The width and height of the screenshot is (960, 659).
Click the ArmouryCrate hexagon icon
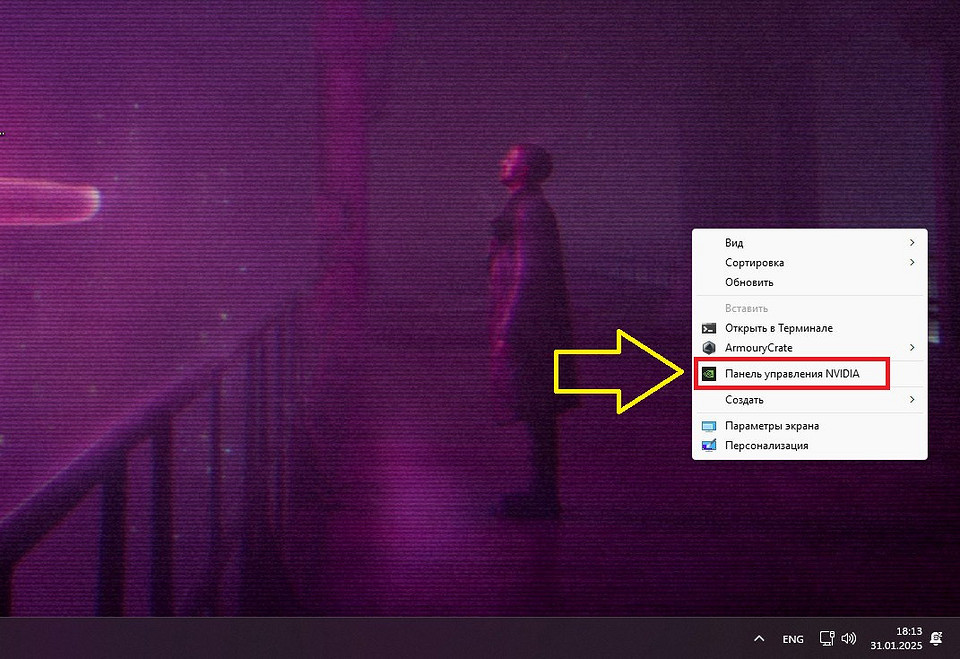pyautogui.click(x=709, y=348)
